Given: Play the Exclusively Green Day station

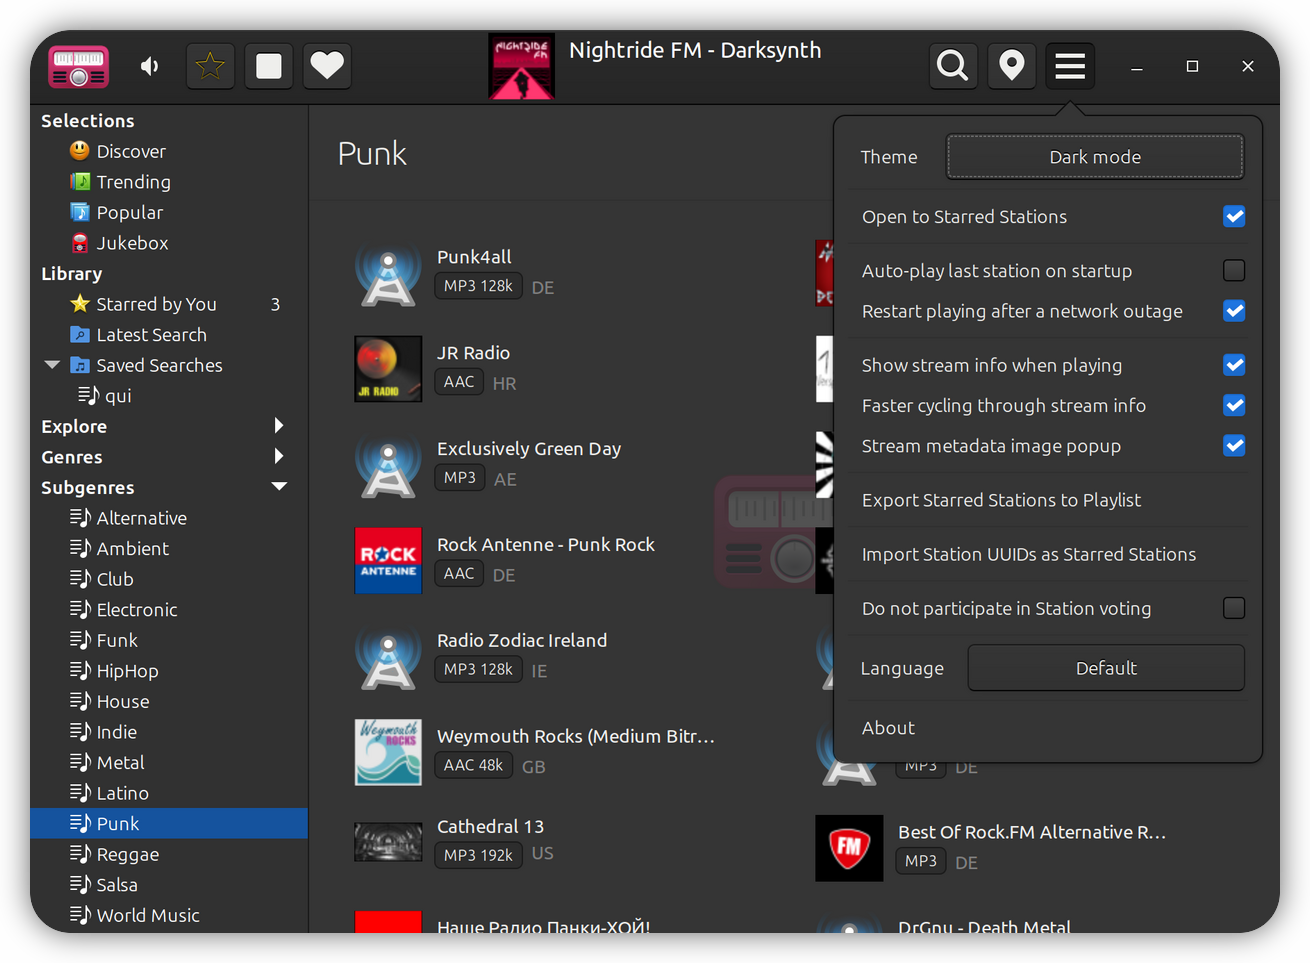Looking at the screenshot, I should [x=529, y=449].
